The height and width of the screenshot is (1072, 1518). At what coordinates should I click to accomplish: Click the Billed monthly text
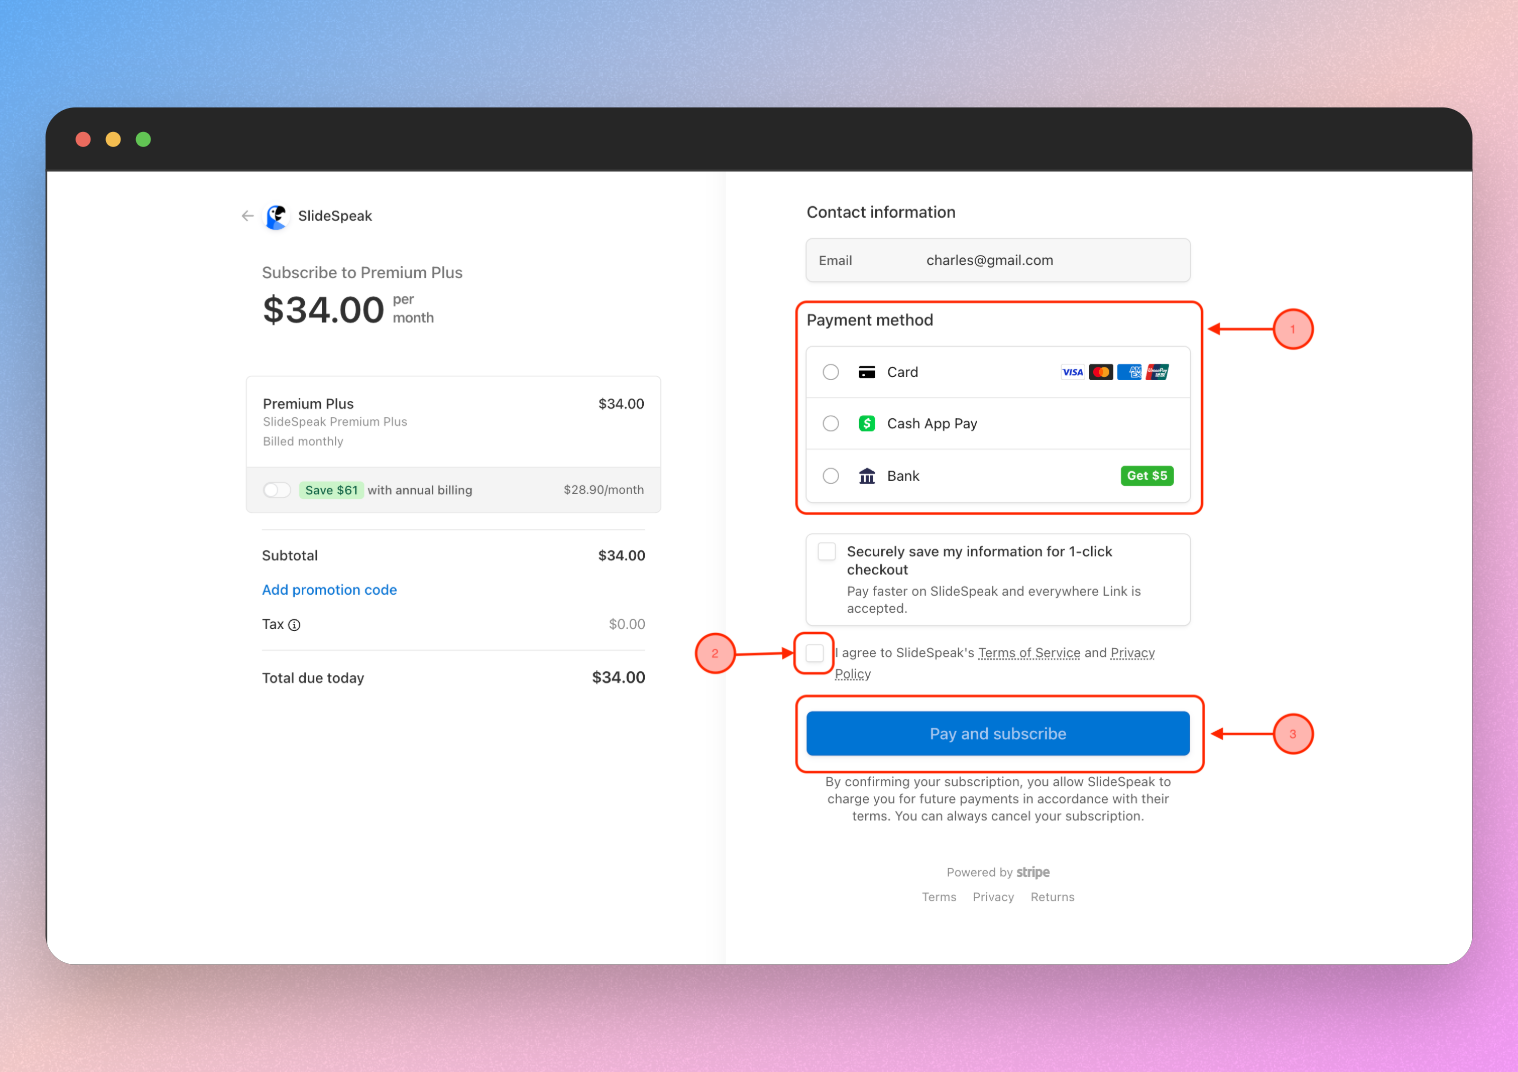pyautogui.click(x=303, y=441)
